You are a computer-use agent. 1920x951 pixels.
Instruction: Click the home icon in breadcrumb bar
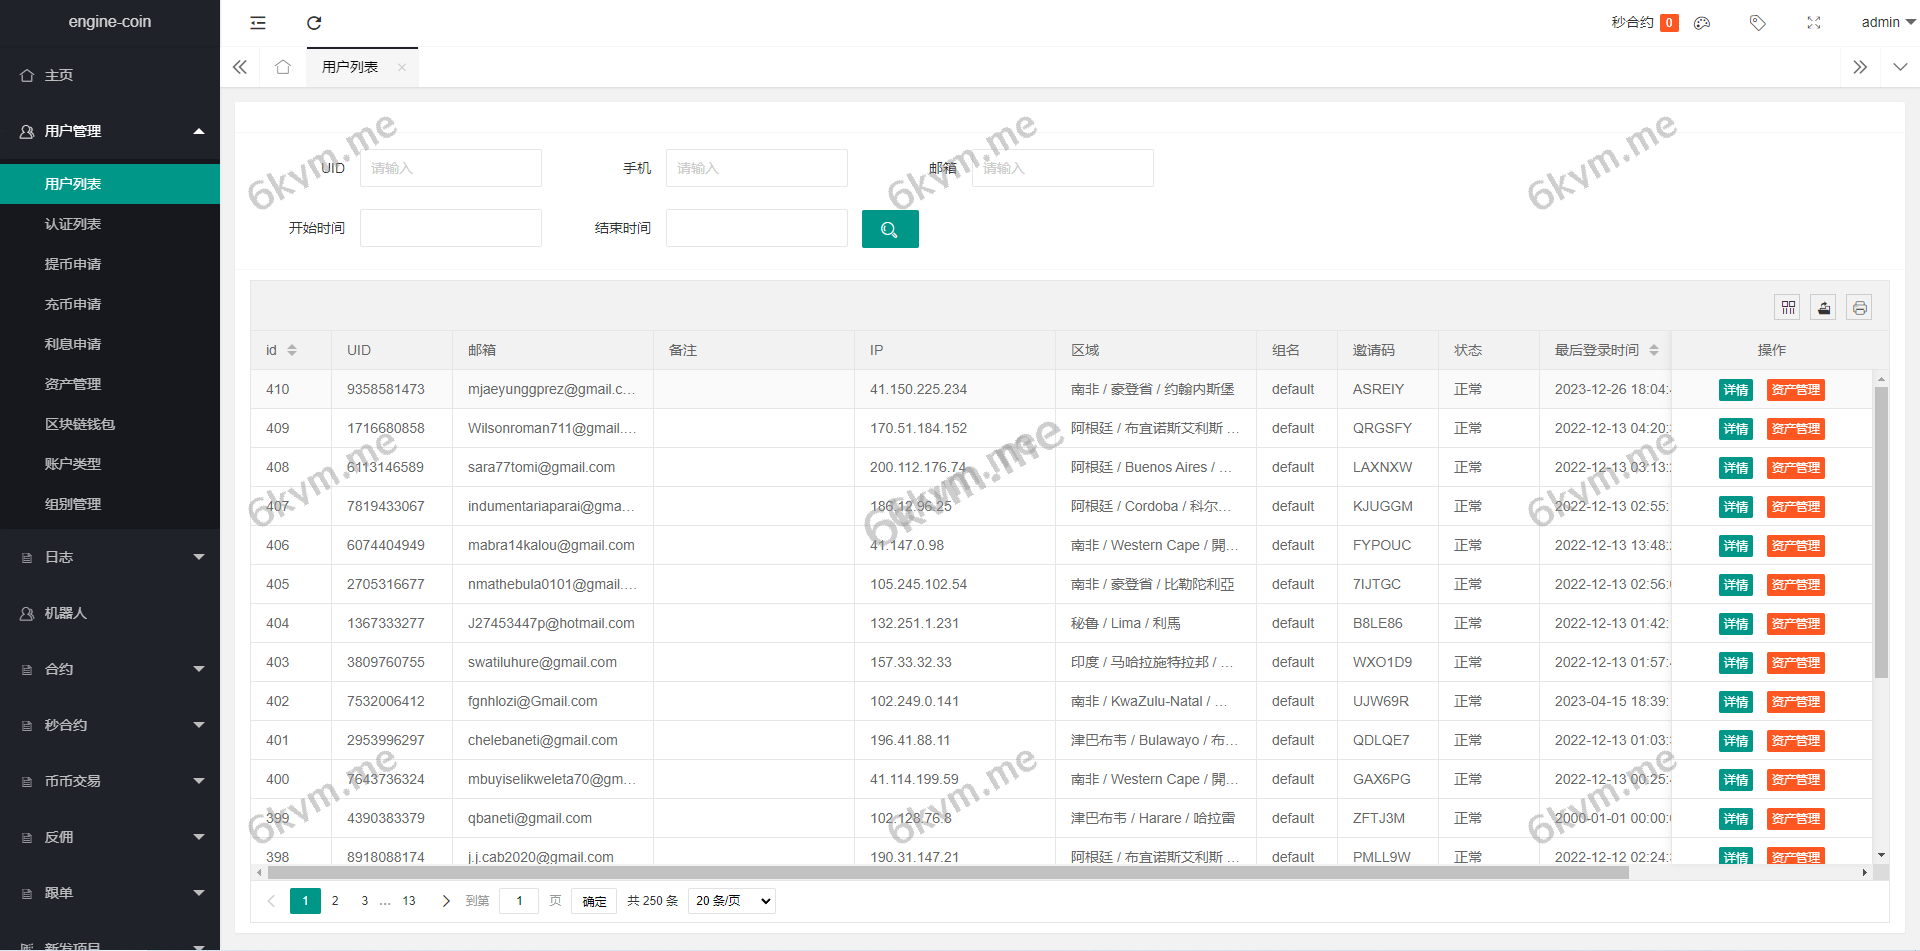(283, 67)
